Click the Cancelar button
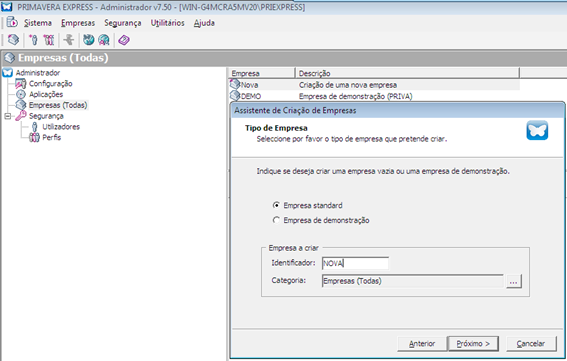Screen dimensions: 567x361 (531, 344)
